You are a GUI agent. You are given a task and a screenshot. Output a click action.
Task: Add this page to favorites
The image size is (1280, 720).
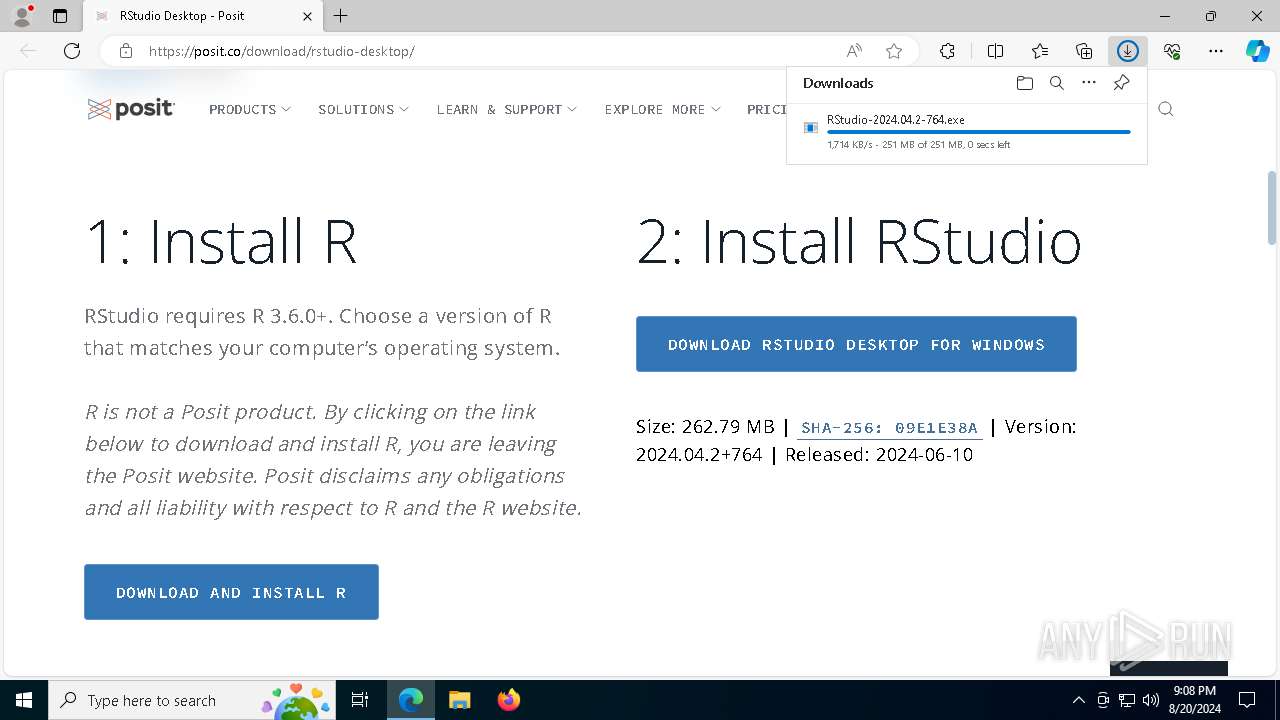coord(894,51)
